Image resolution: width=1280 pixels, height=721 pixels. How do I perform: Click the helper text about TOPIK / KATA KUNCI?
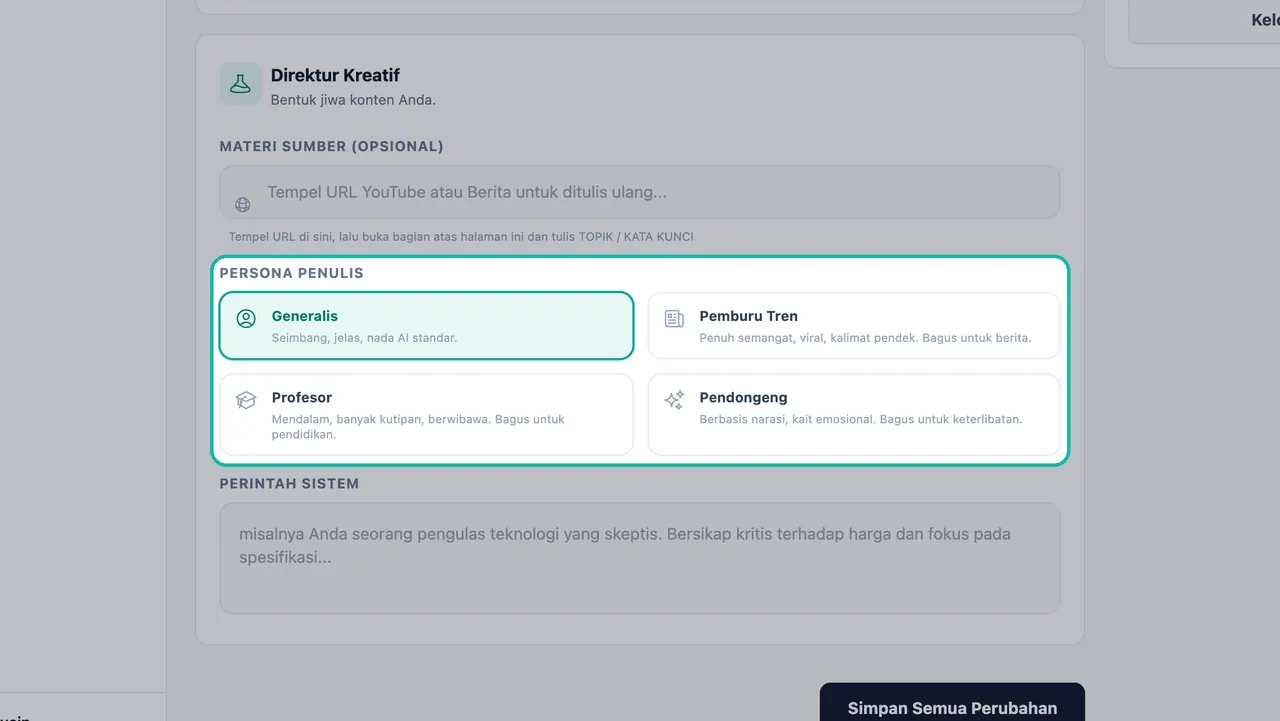click(x=461, y=237)
